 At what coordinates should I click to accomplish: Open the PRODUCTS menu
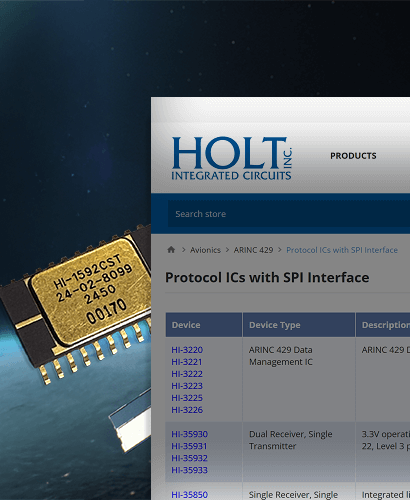pos(353,156)
